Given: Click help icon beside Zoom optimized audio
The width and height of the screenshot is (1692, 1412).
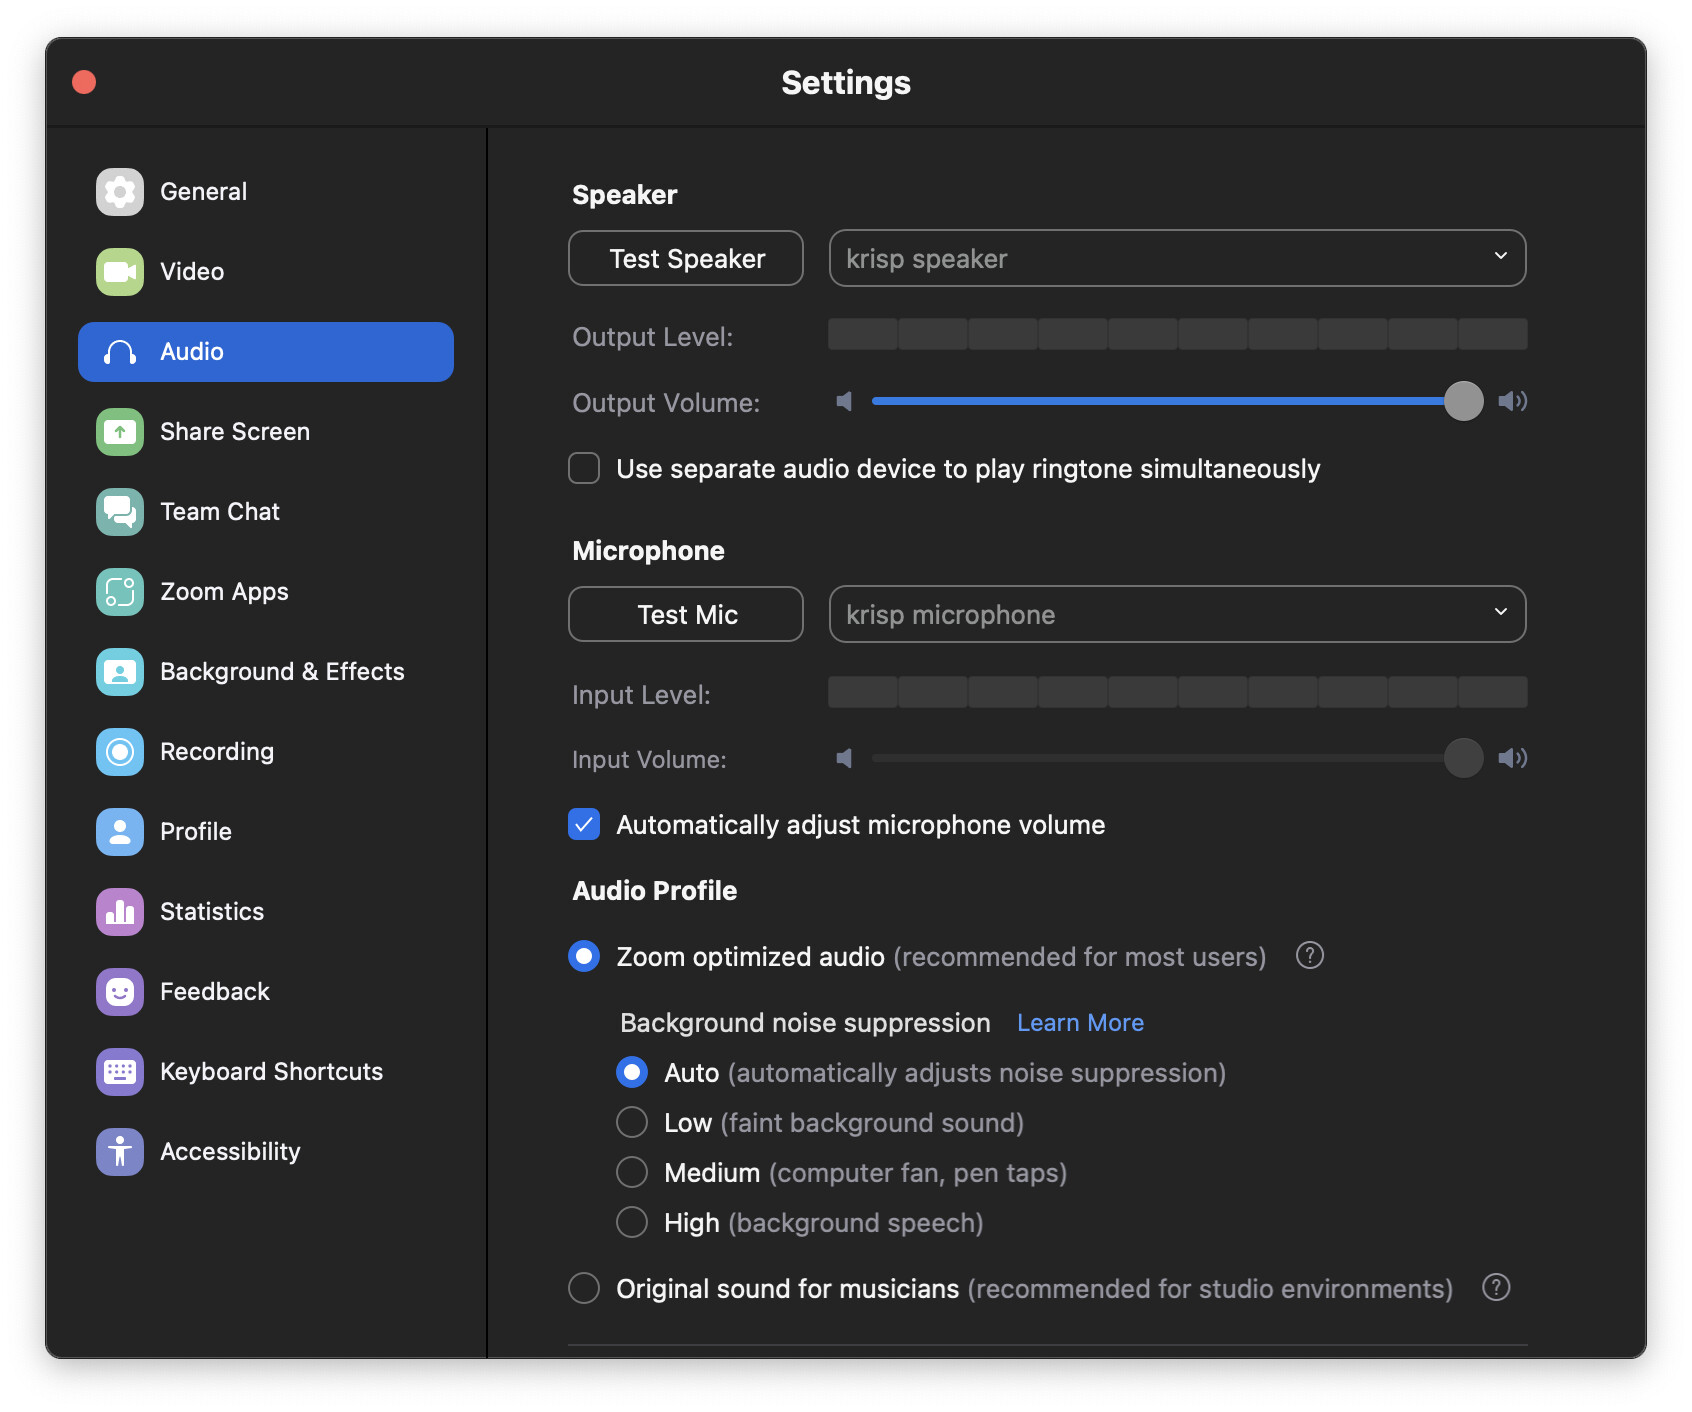Looking at the screenshot, I should click(x=1309, y=956).
